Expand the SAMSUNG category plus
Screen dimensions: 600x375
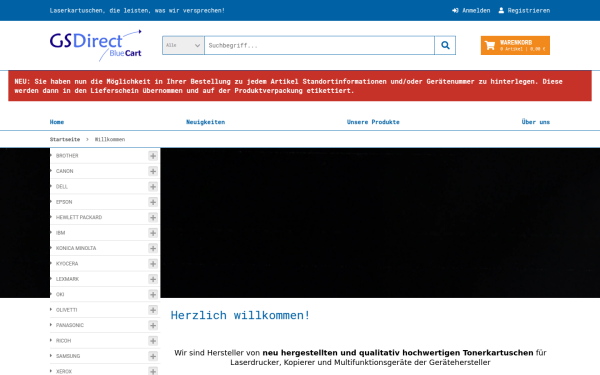(x=153, y=356)
